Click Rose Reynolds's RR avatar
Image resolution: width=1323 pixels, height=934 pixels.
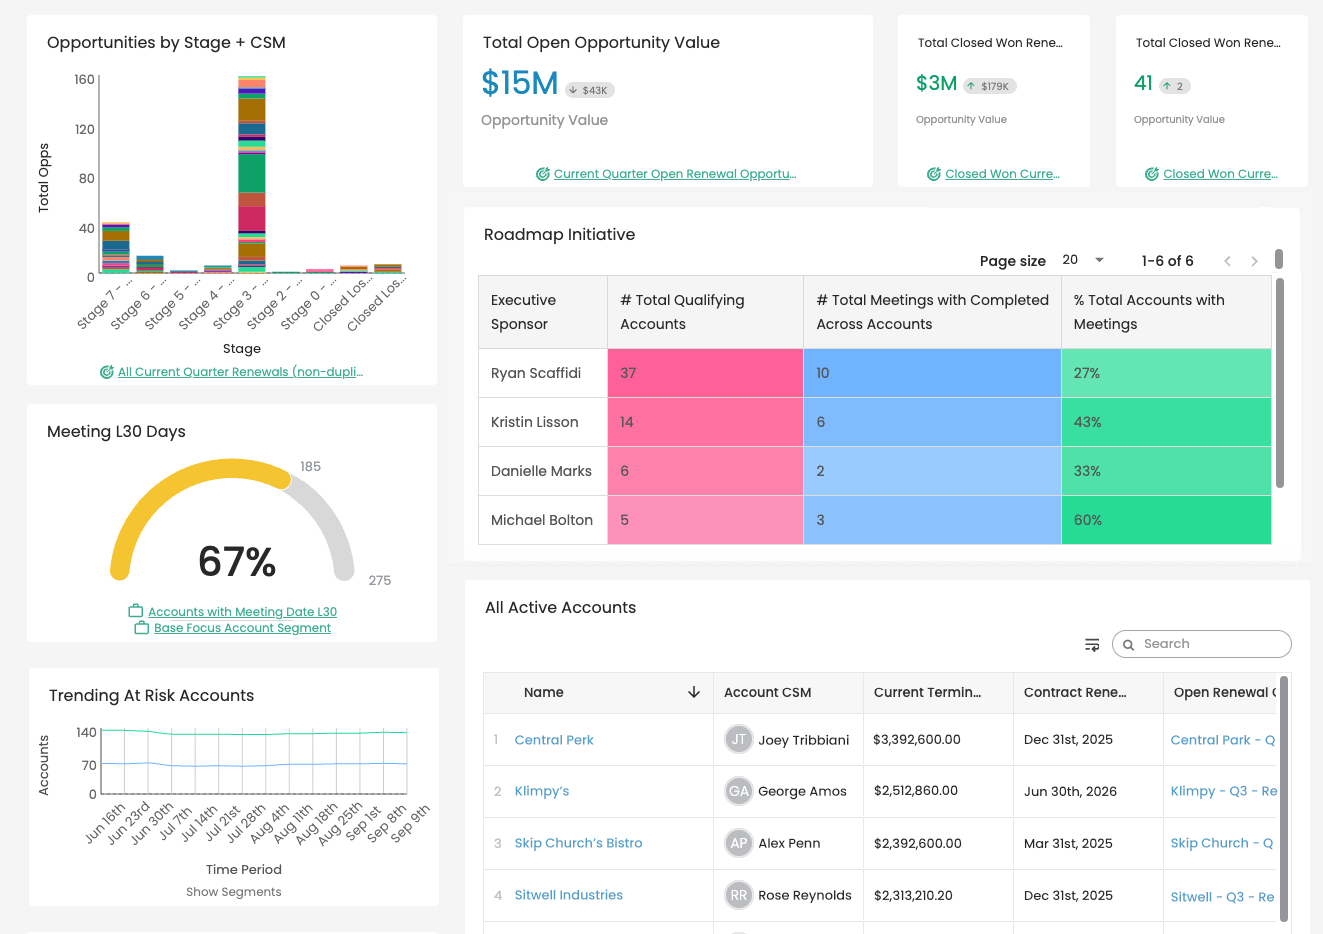click(x=738, y=895)
